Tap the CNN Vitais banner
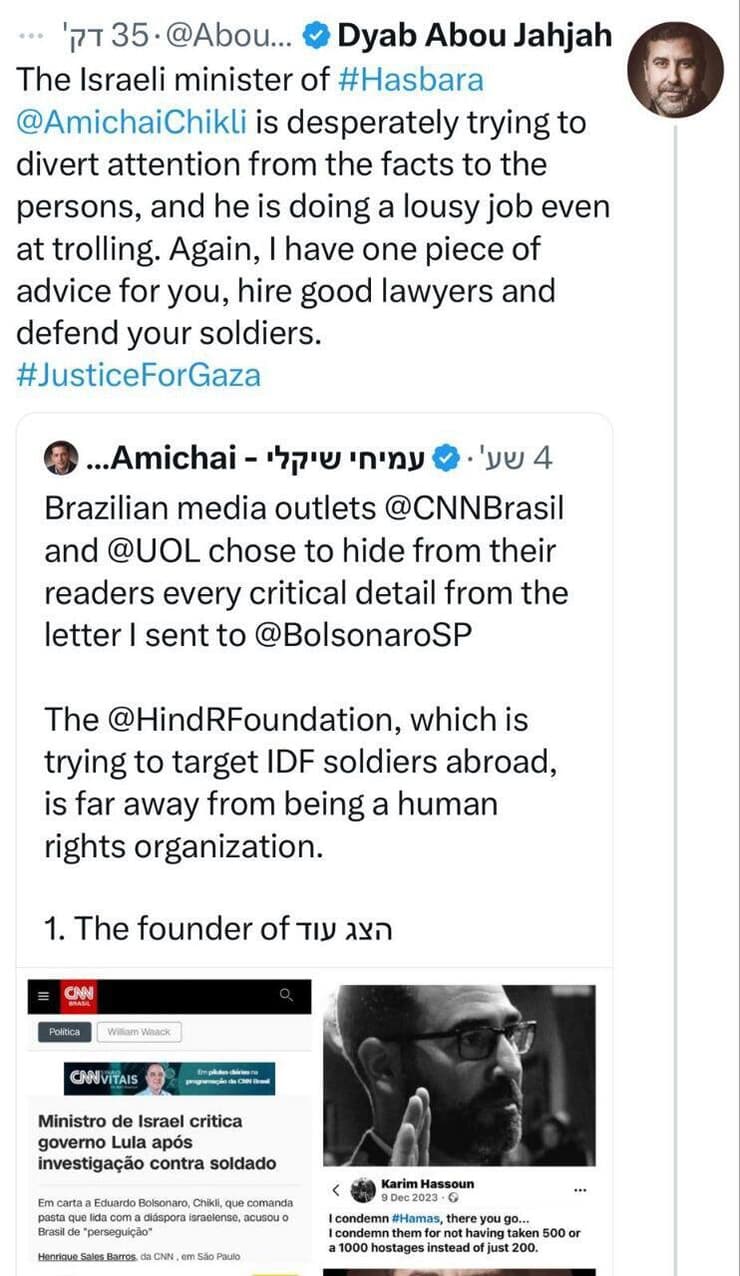This screenshot has height=1276, width=740. pos(171,1078)
